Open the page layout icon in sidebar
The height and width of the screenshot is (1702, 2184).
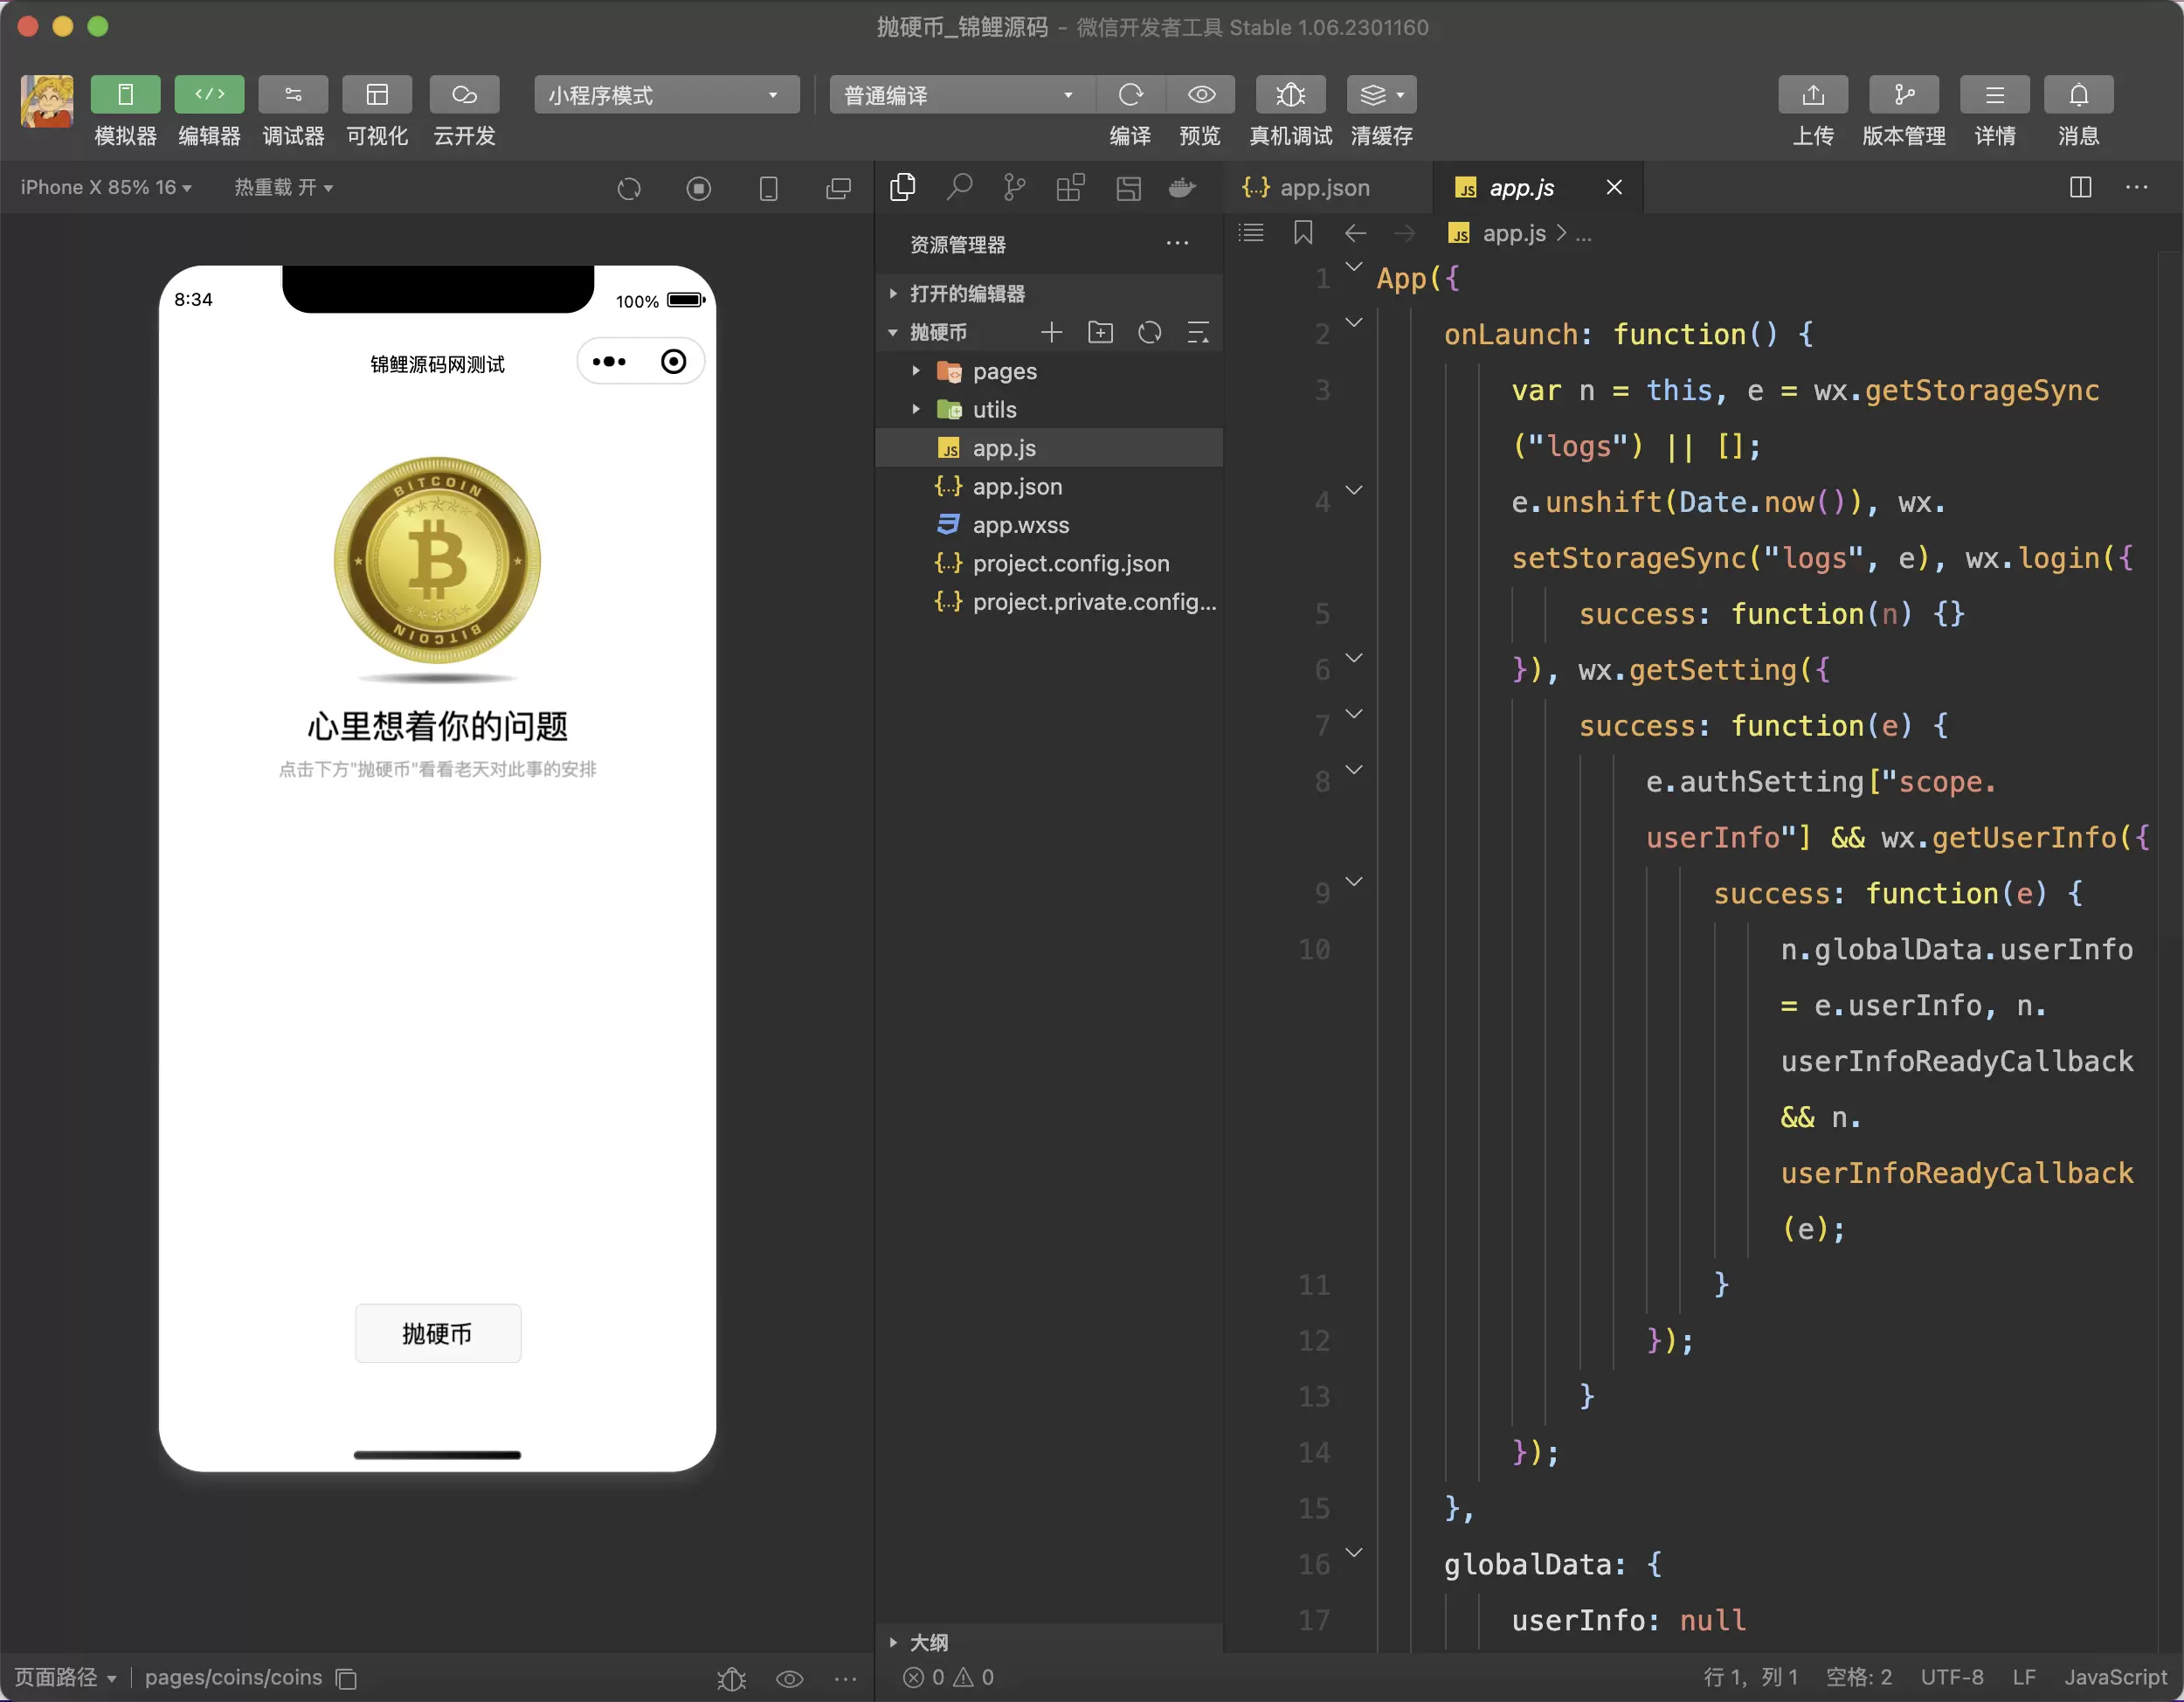click(x=1128, y=187)
